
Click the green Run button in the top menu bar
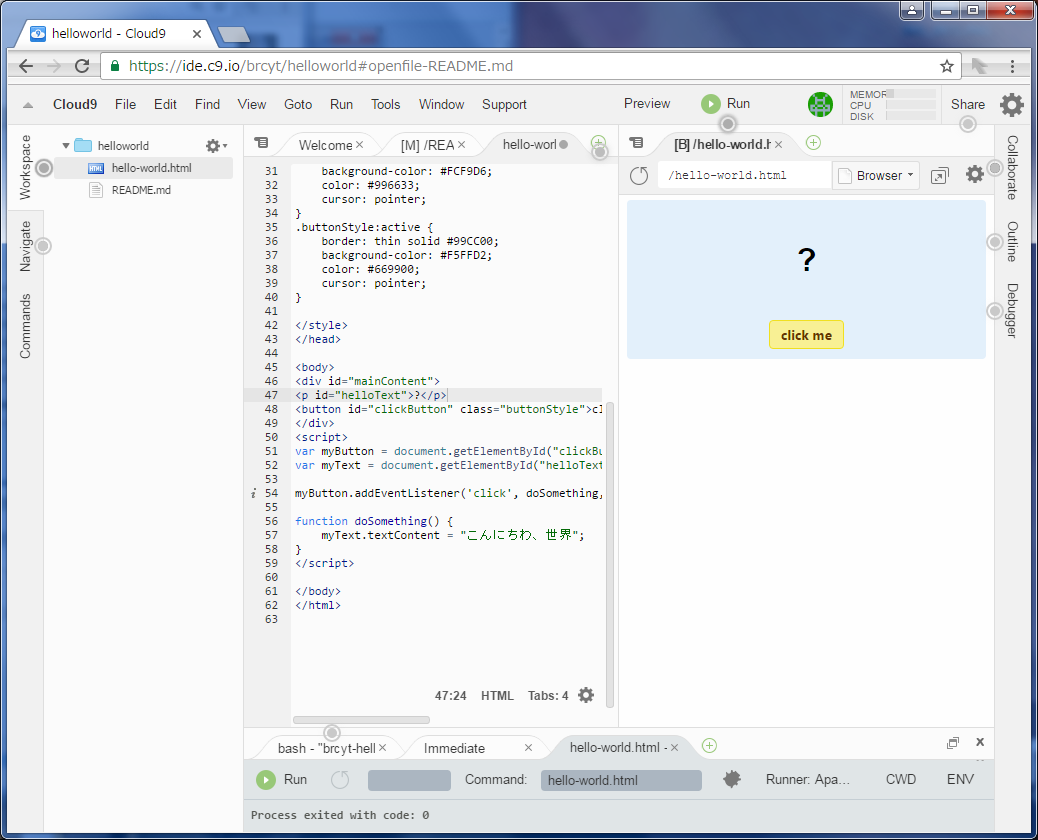click(726, 104)
